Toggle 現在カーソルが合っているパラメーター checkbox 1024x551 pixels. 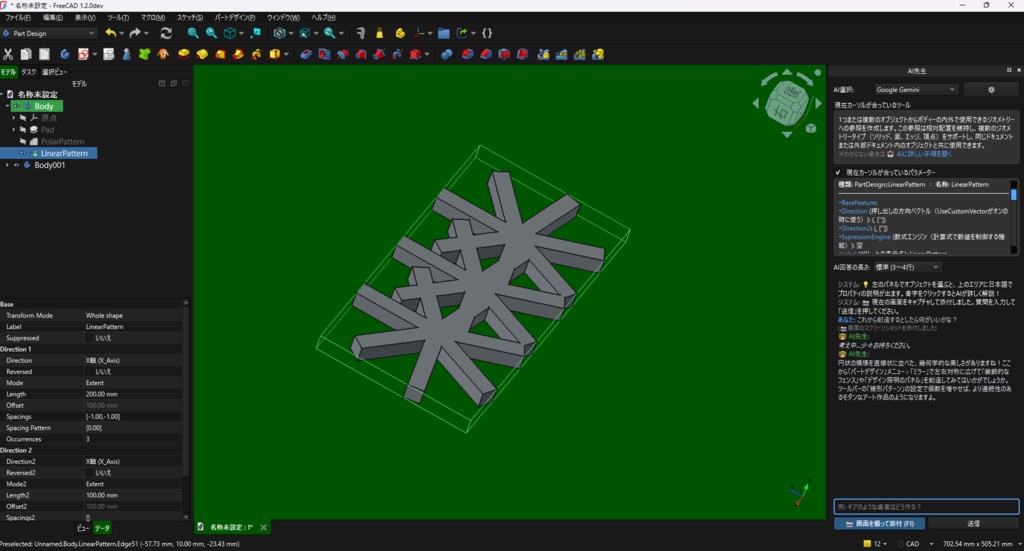coord(838,172)
